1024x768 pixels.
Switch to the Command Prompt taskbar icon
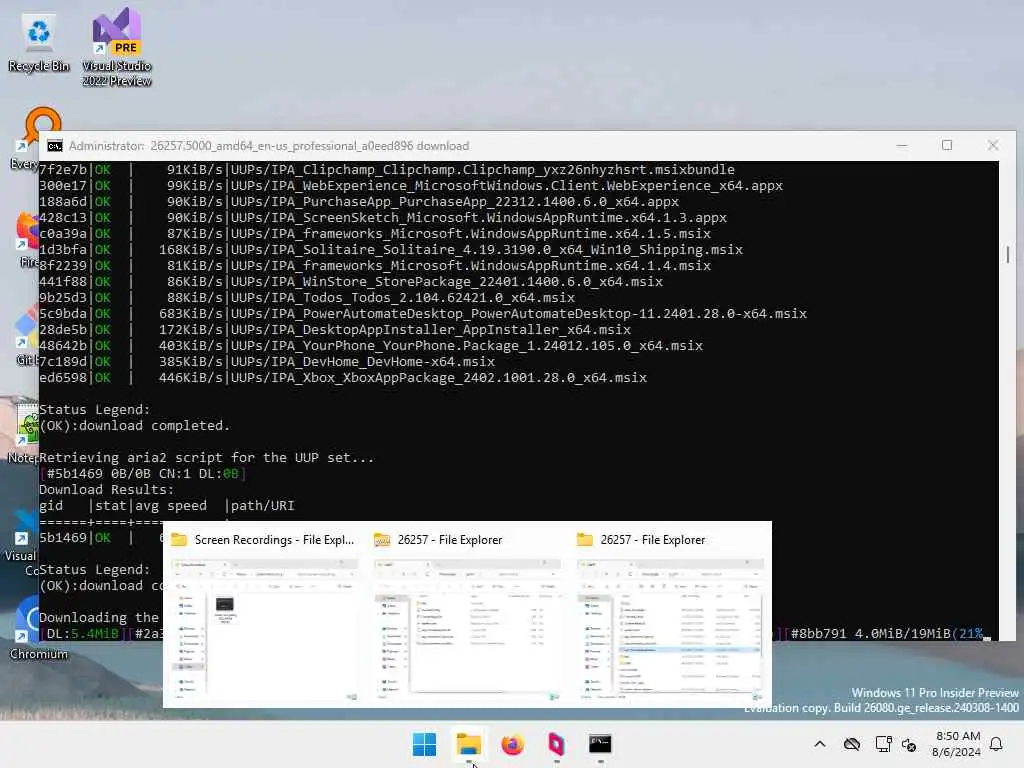point(600,744)
